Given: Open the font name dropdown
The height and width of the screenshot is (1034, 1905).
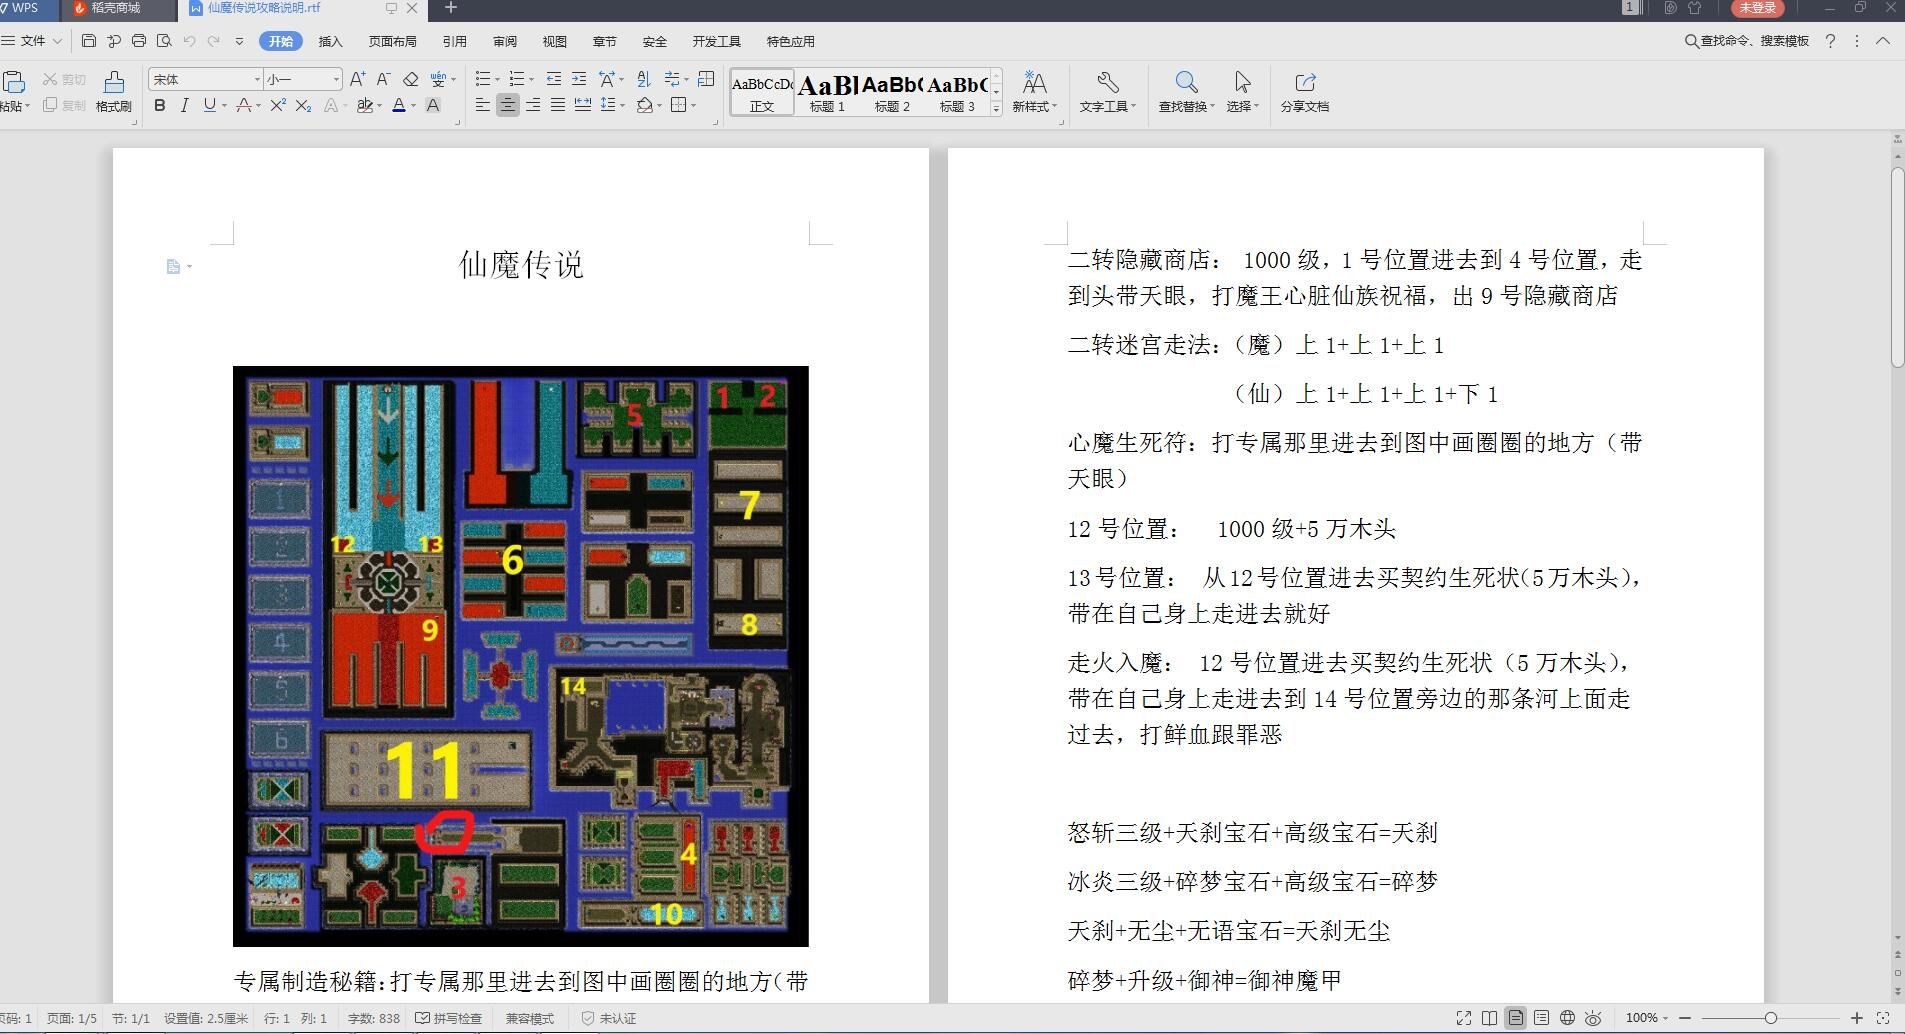Looking at the screenshot, I should click(x=257, y=79).
